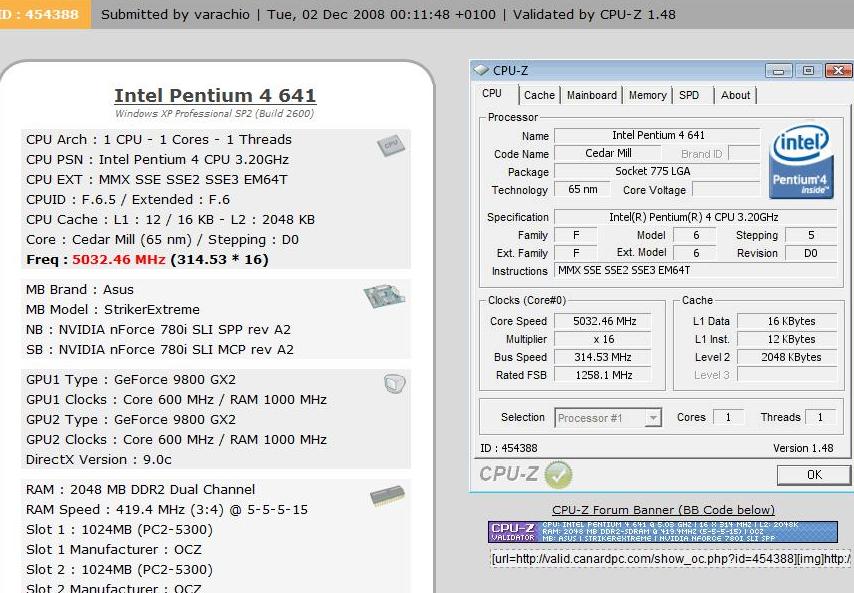Click the L1 Inst. 12 KBytes field
Viewport: 854px width, 593px height.
pos(787,339)
